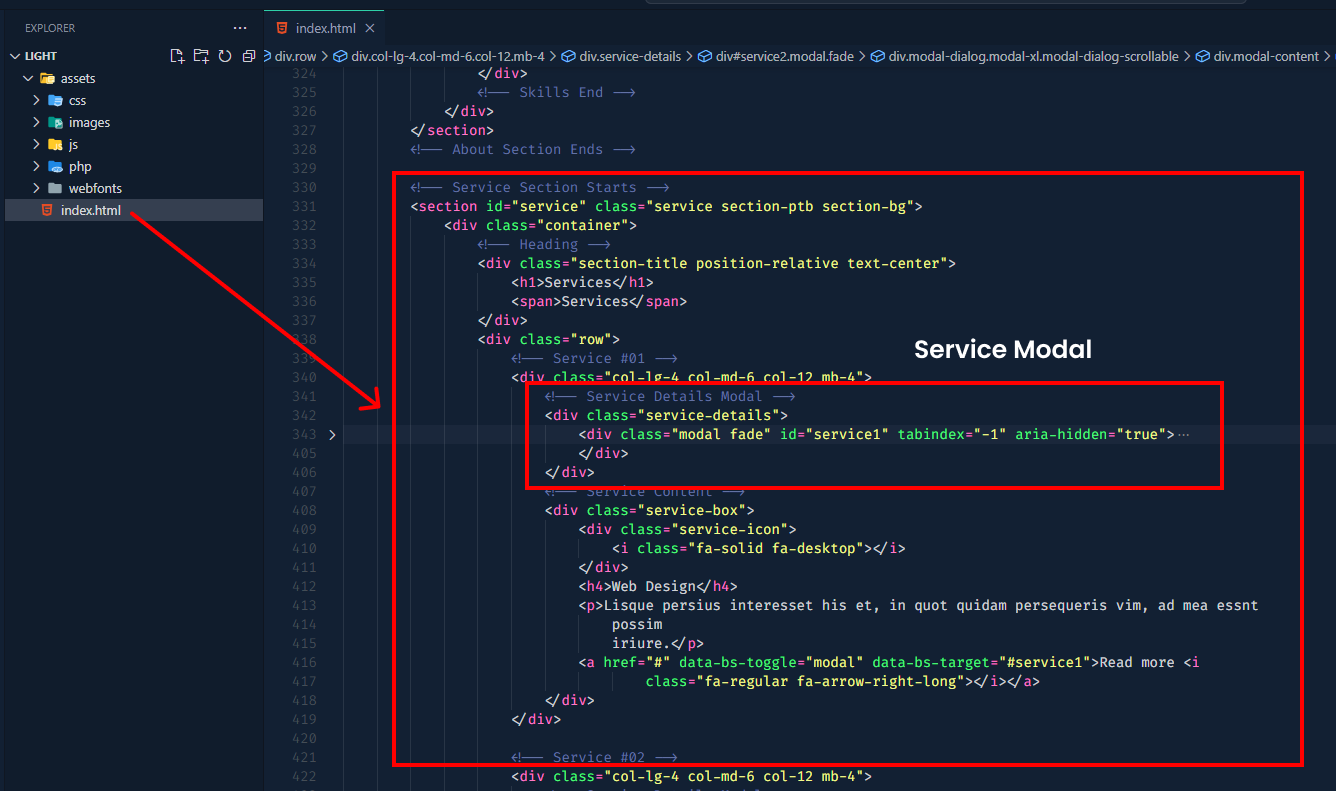Click the "Heading" comment on line 333
This screenshot has width=1336, height=791.
point(544,244)
